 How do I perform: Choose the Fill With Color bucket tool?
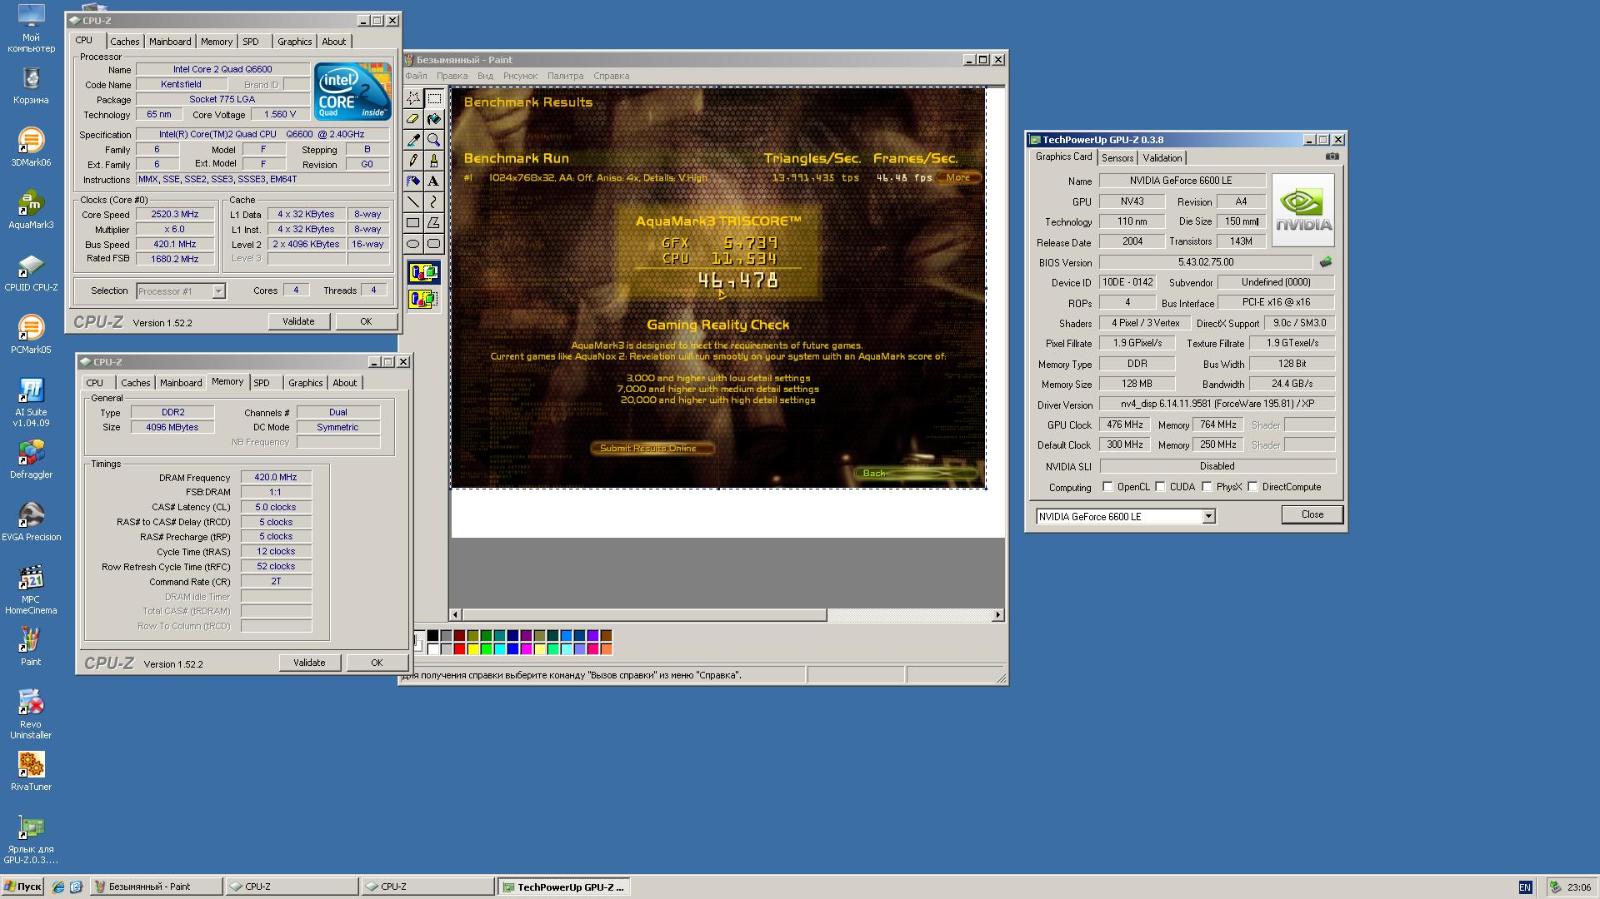click(x=434, y=119)
